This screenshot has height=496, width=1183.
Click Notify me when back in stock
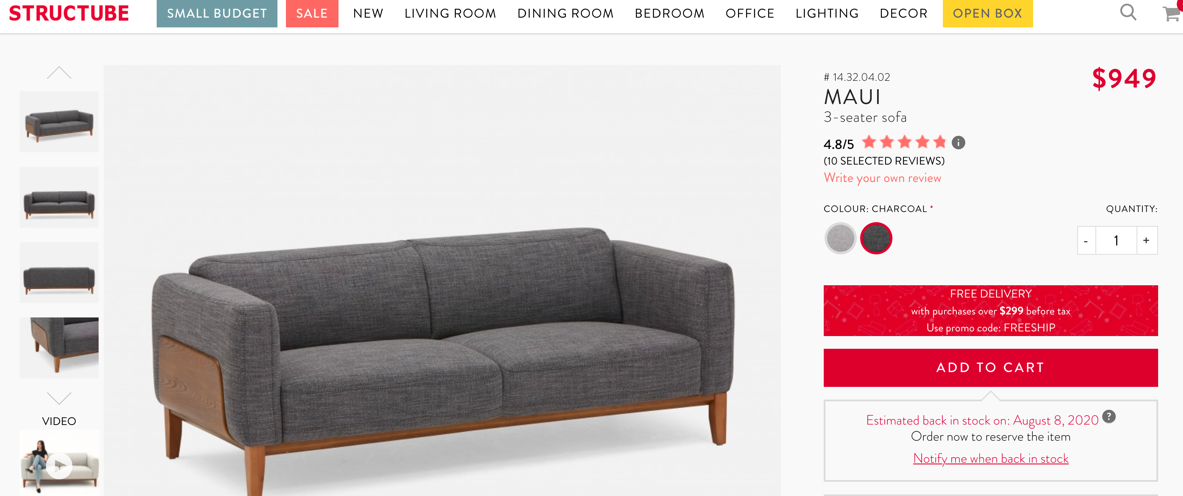coord(991,458)
